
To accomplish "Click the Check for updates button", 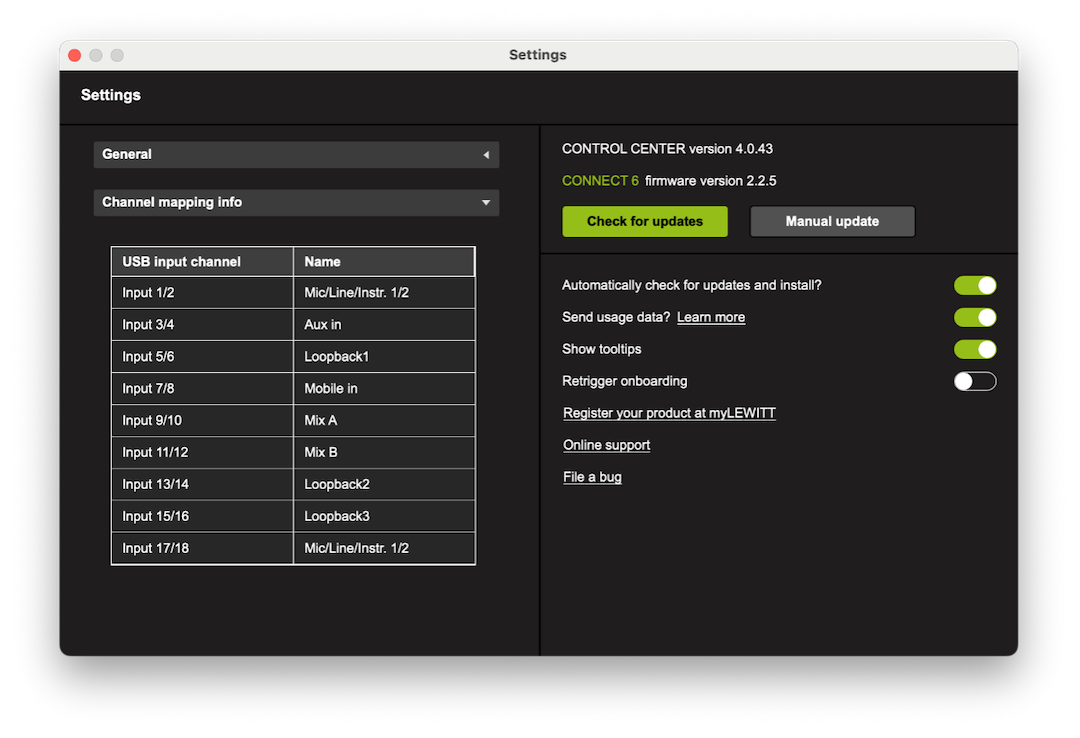I will pos(644,221).
